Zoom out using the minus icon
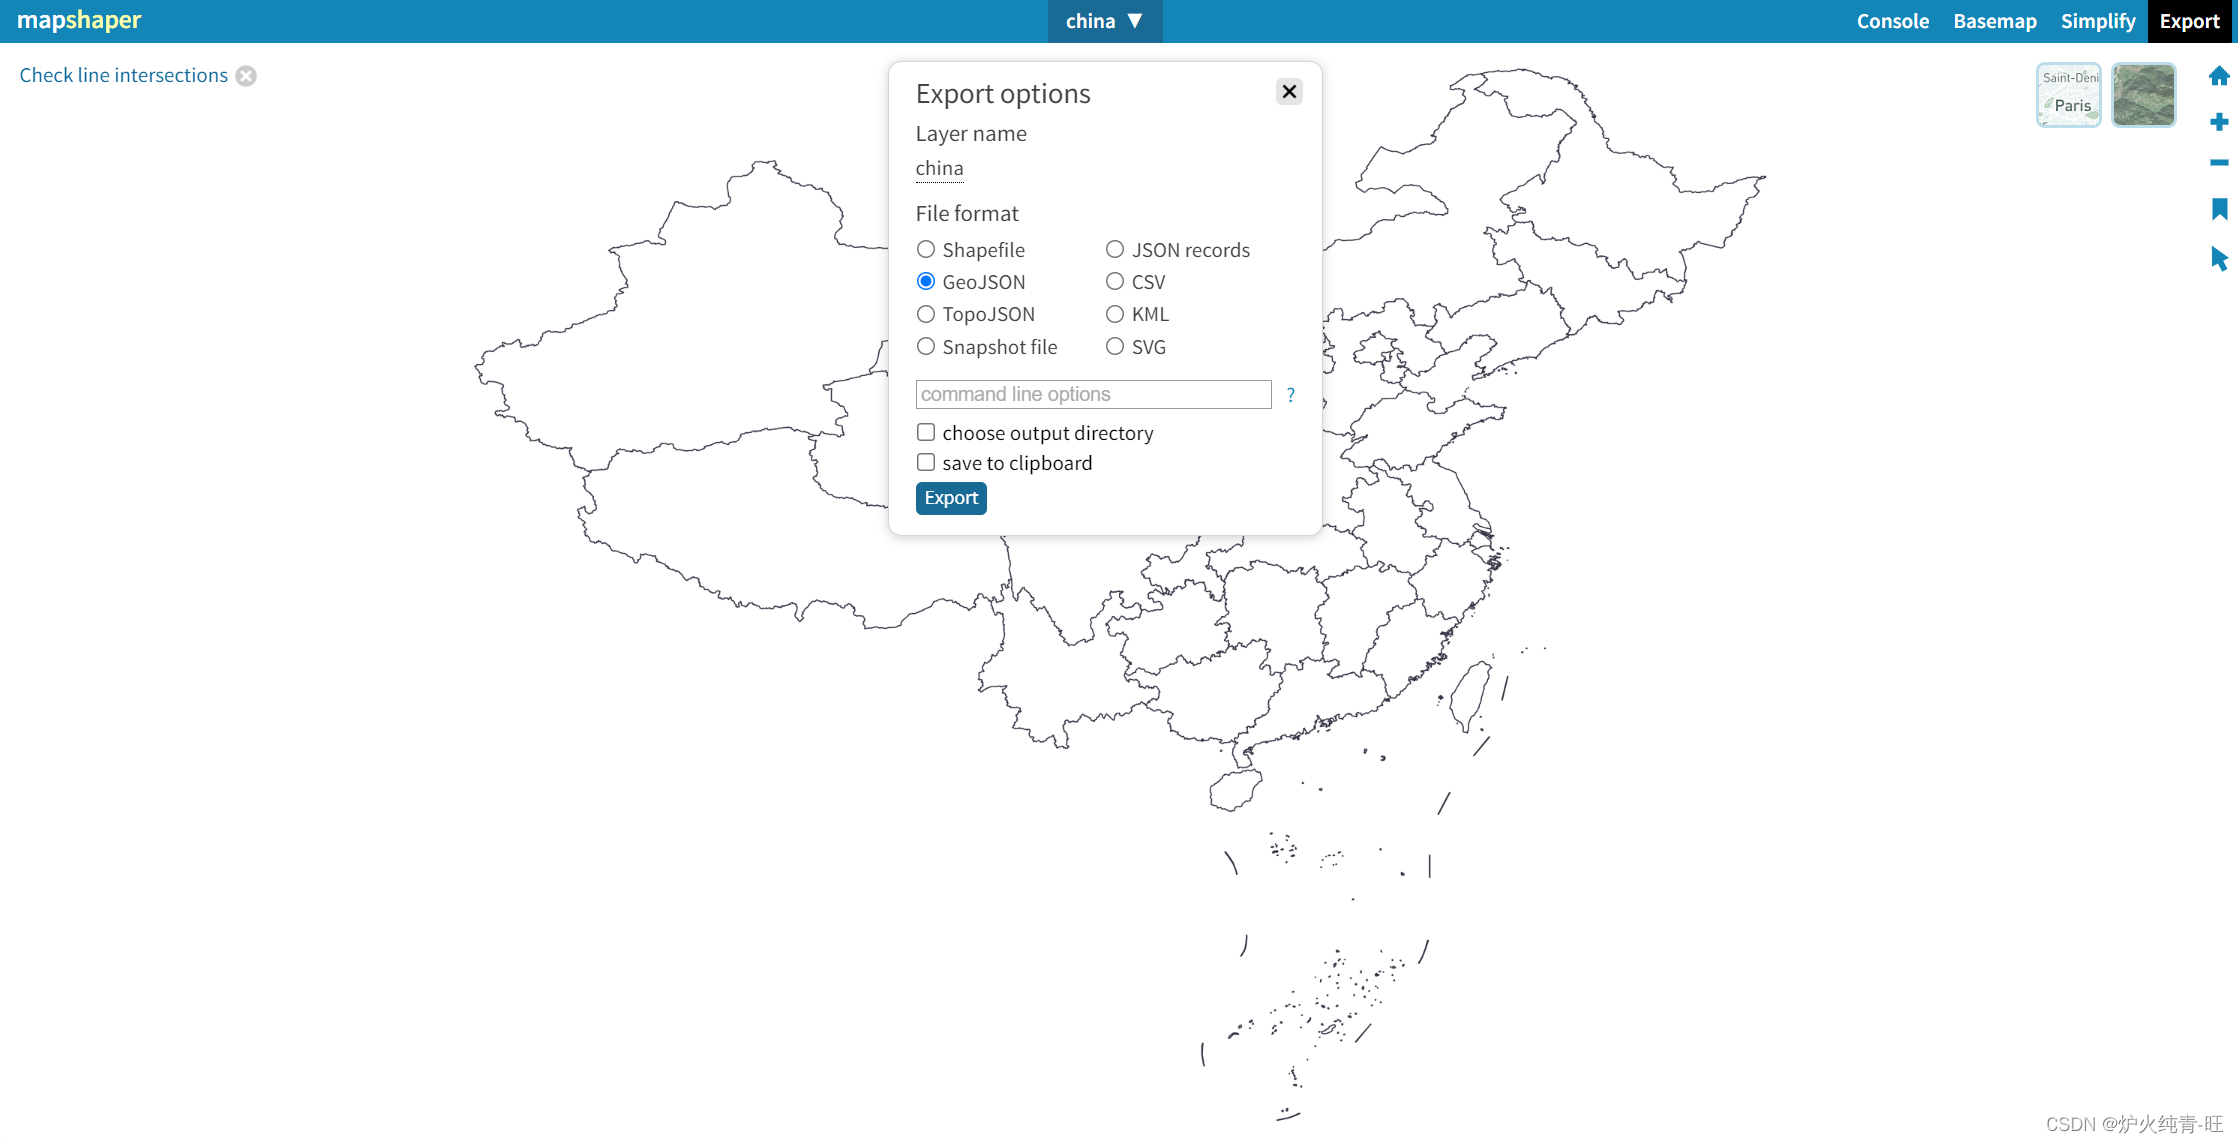This screenshot has width=2238, height=1143. (x=2219, y=163)
